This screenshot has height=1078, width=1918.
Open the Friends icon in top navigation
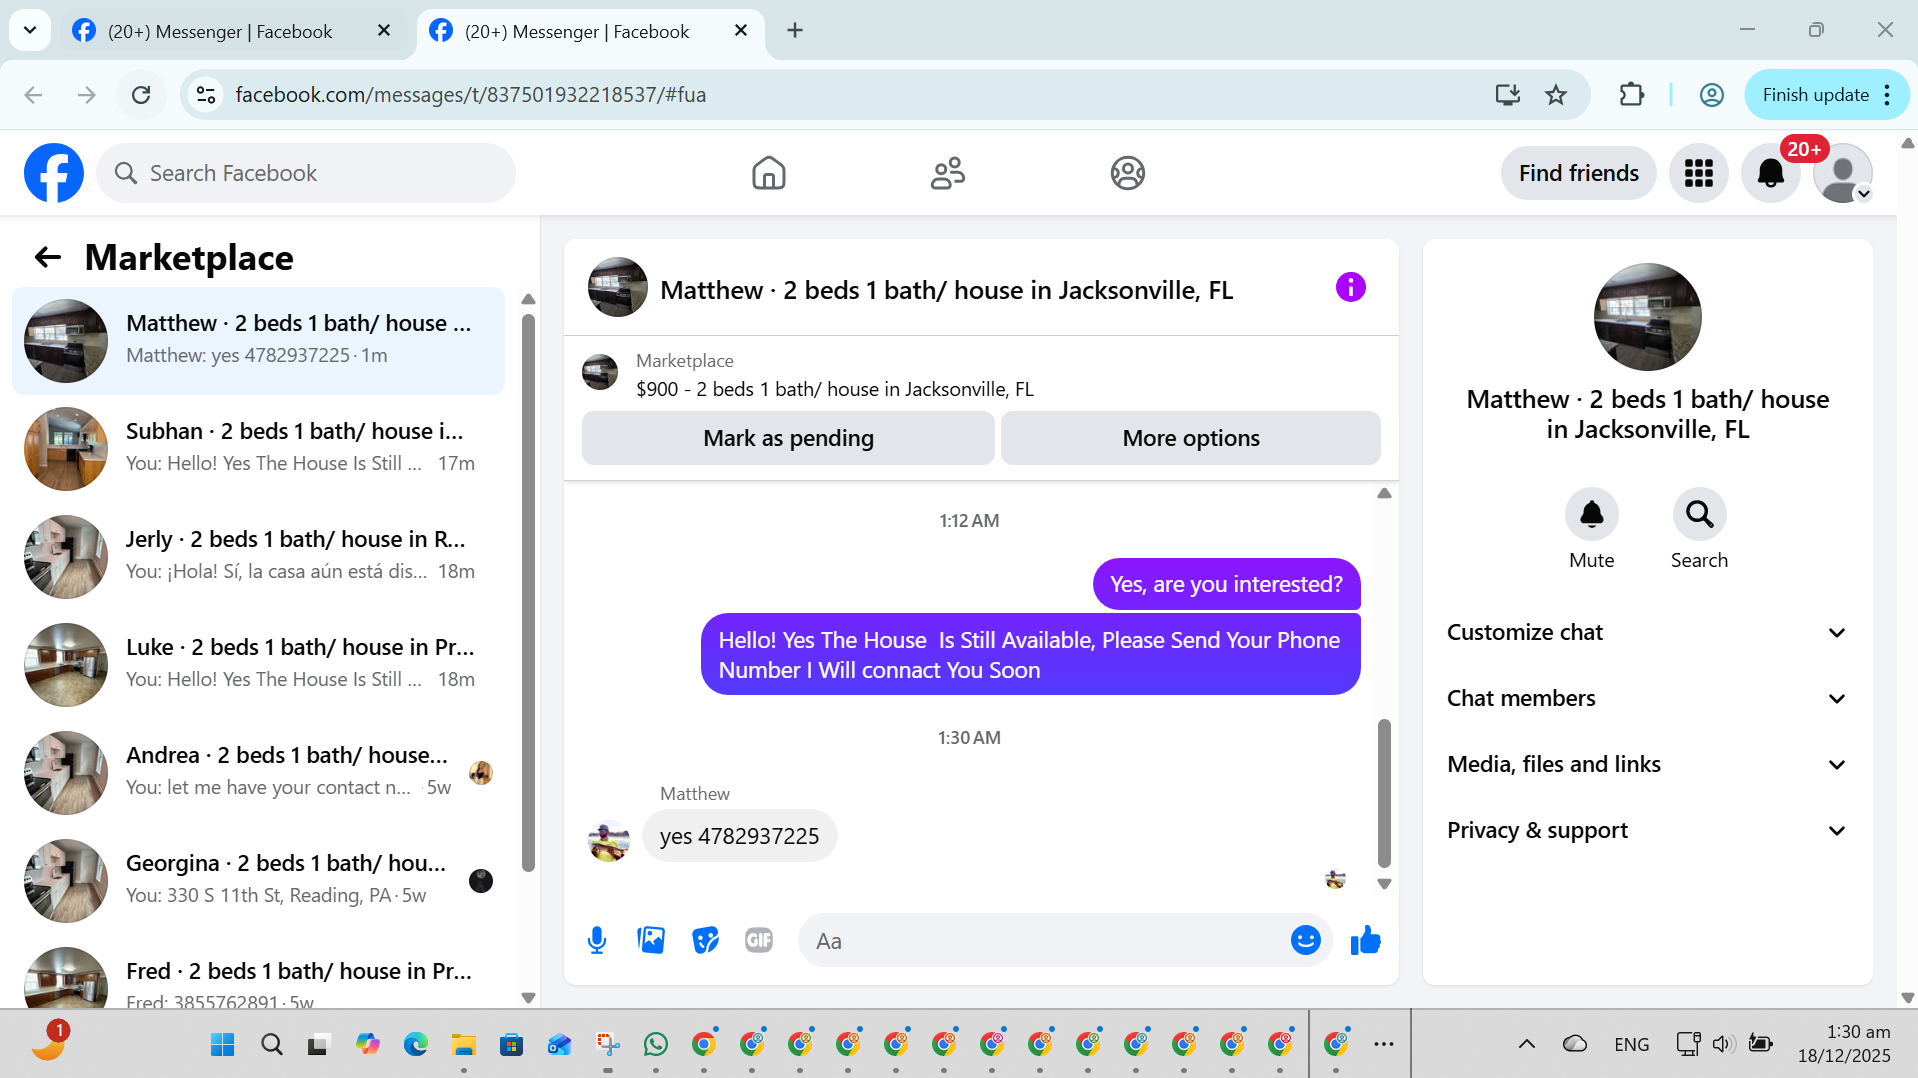(947, 173)
